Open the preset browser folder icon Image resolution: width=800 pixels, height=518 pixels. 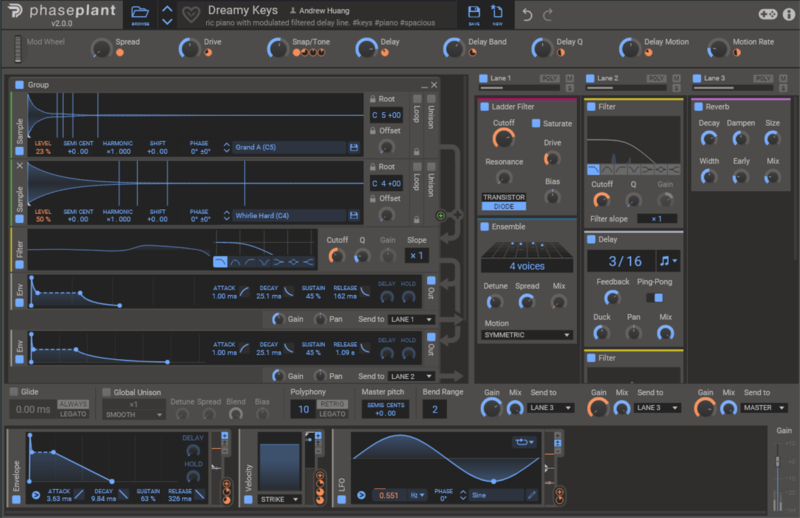click(141, 13)
